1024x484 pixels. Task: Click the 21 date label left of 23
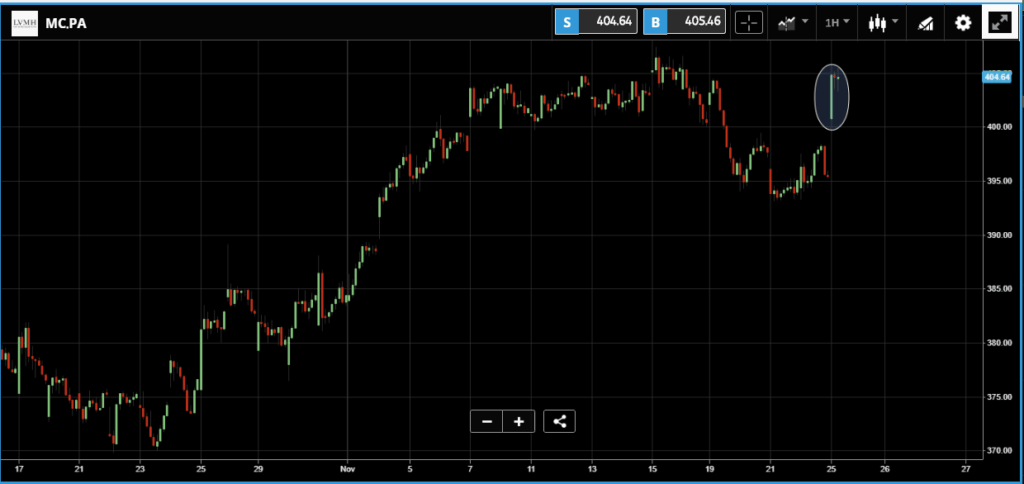click(x=79, y=468)
